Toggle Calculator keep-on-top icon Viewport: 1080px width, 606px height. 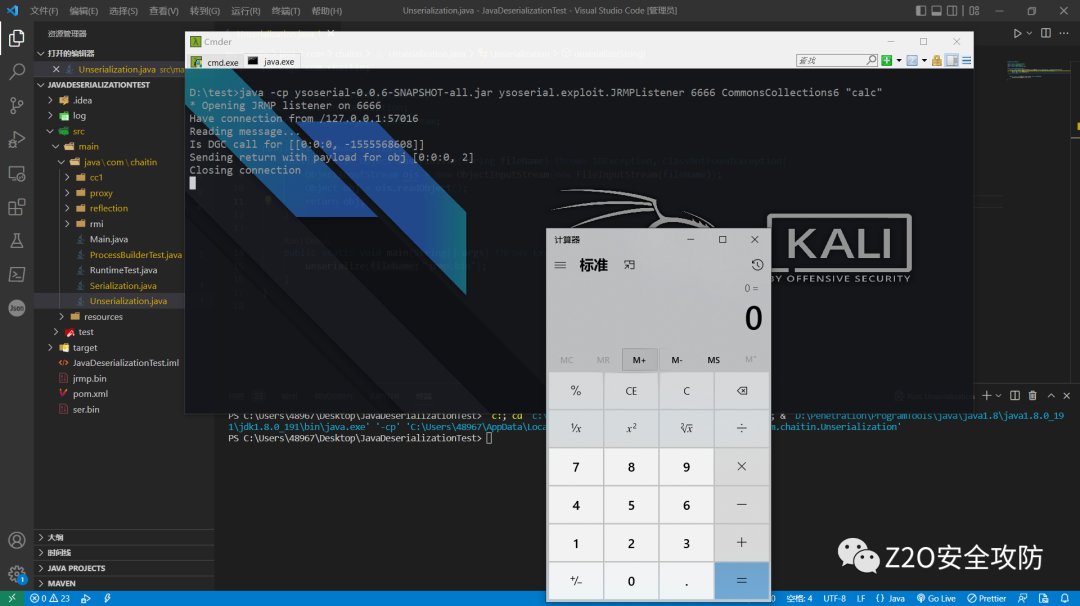pyautogui.click(x=630, y=265)
